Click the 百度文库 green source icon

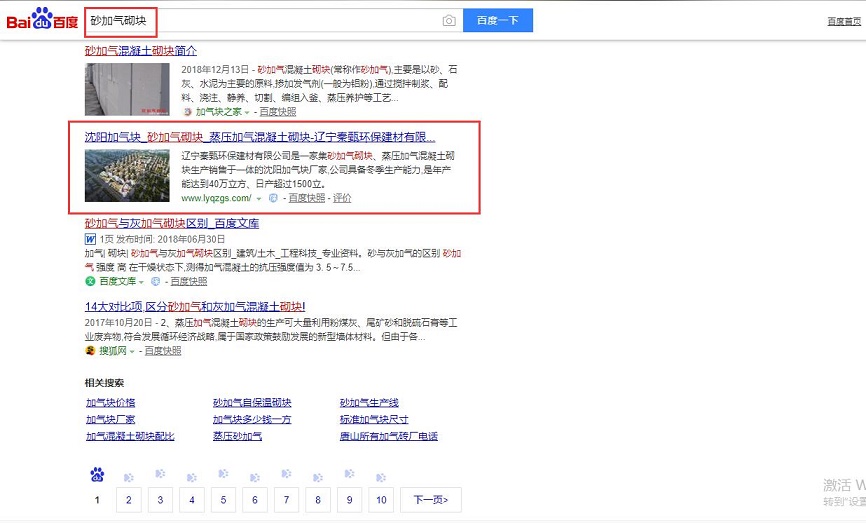pos(90,281)
